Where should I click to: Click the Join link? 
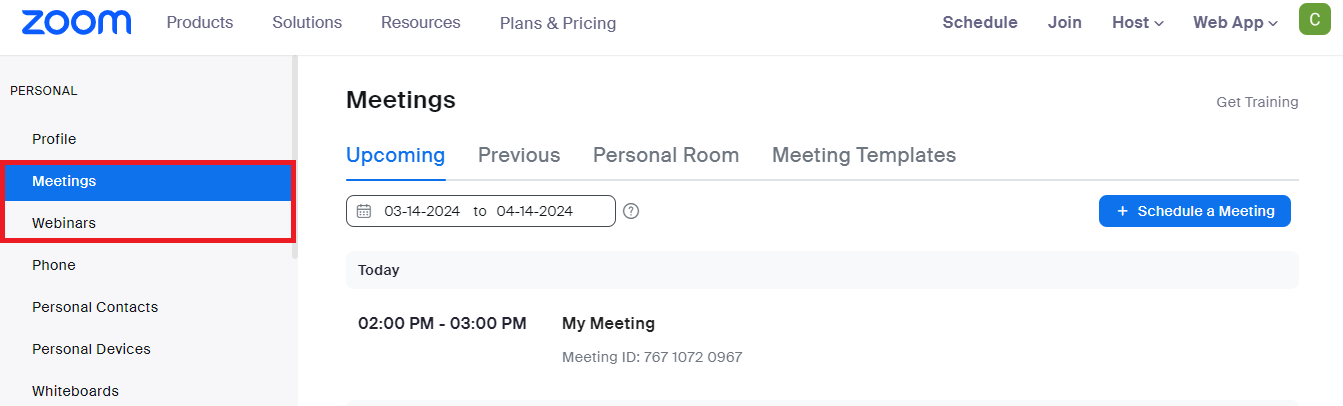coord(1065,22)
